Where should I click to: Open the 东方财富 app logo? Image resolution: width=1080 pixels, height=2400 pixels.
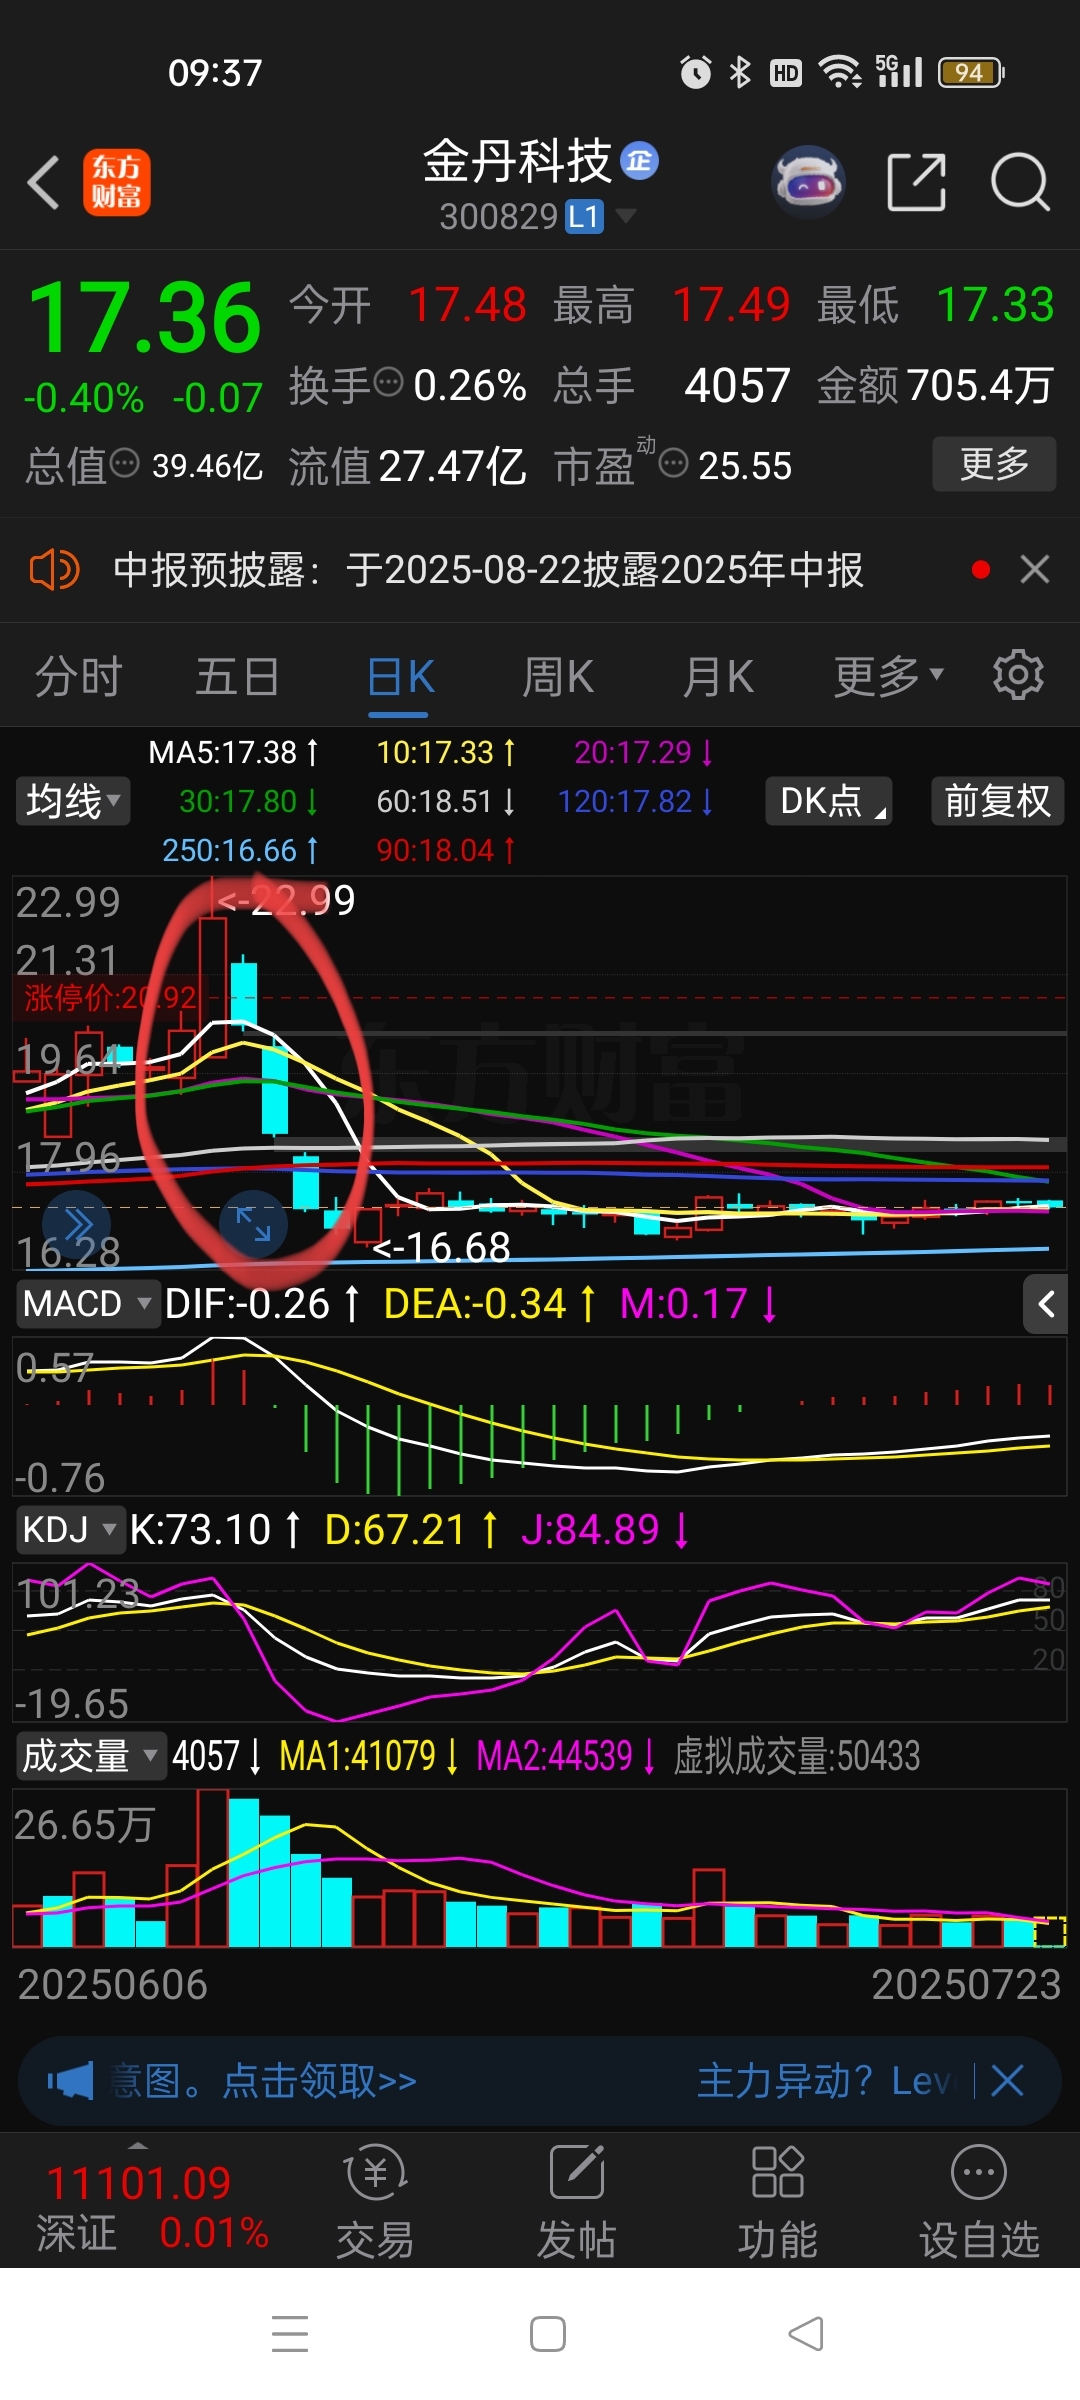(117, 183)
